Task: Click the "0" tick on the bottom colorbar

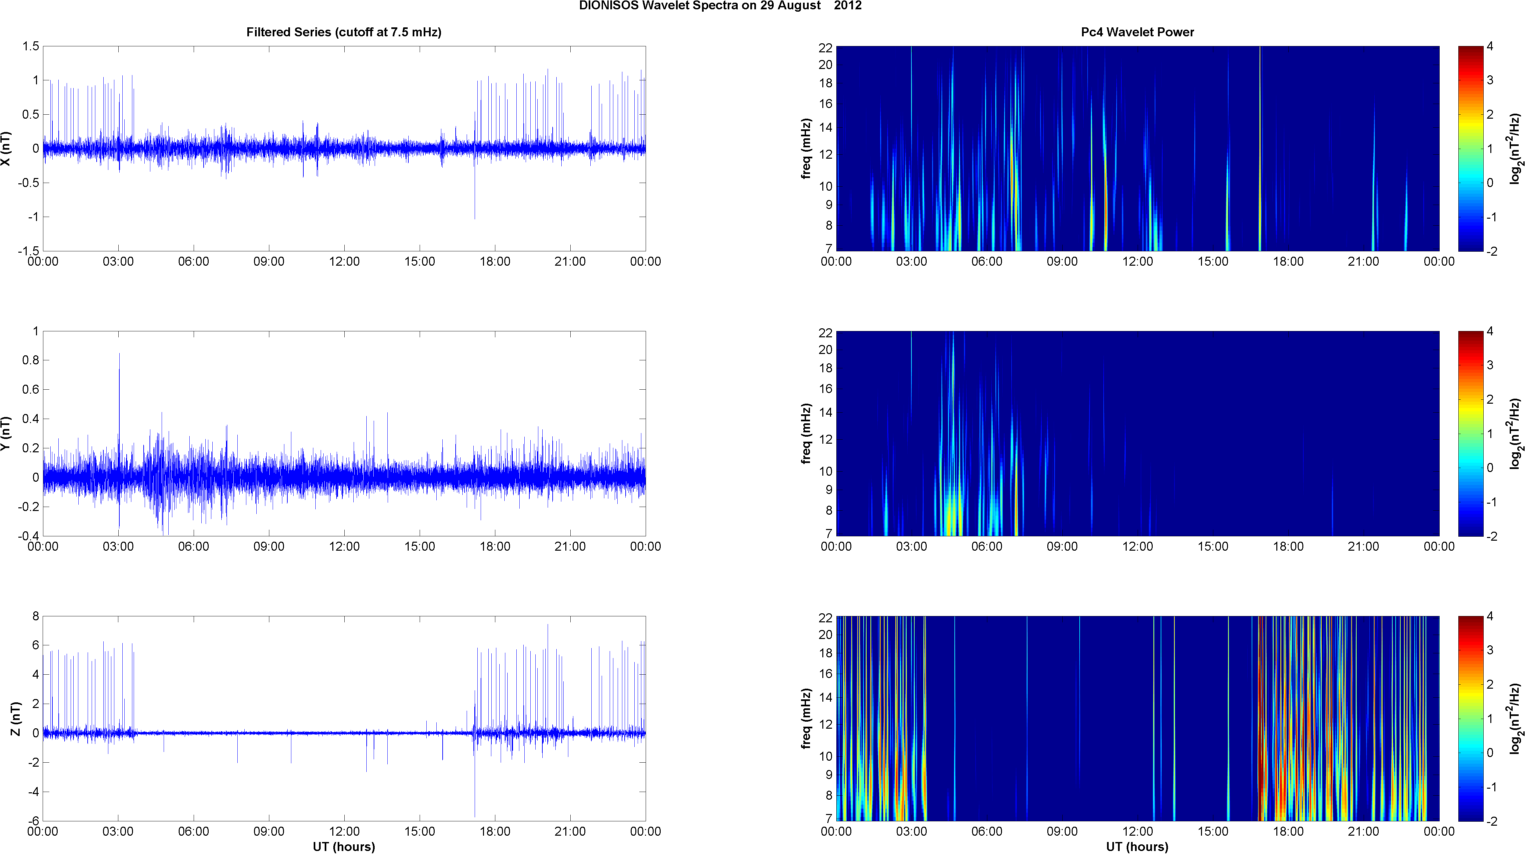Action: pyautogui.click(x=1490, y=753)
